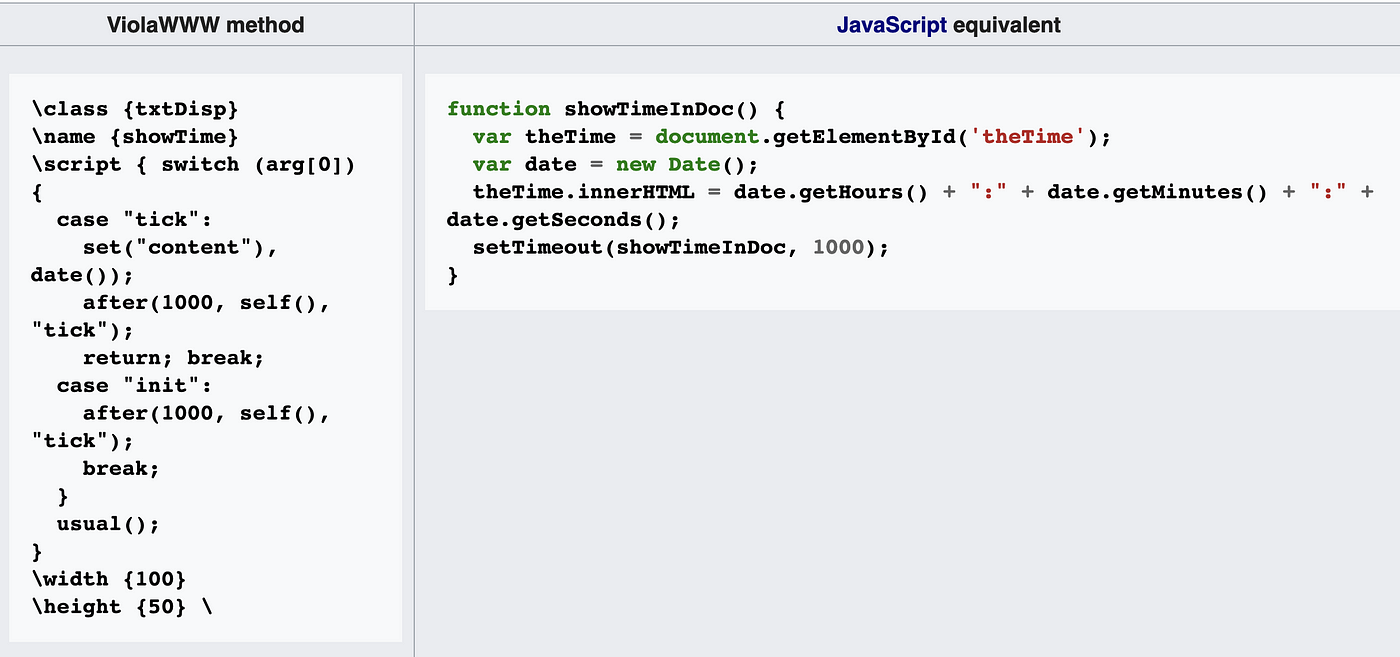Click the "document" keyword in JavaScript code
Image resolution: width=1400 pixels, height=657 pixels.
click(708, 136)
